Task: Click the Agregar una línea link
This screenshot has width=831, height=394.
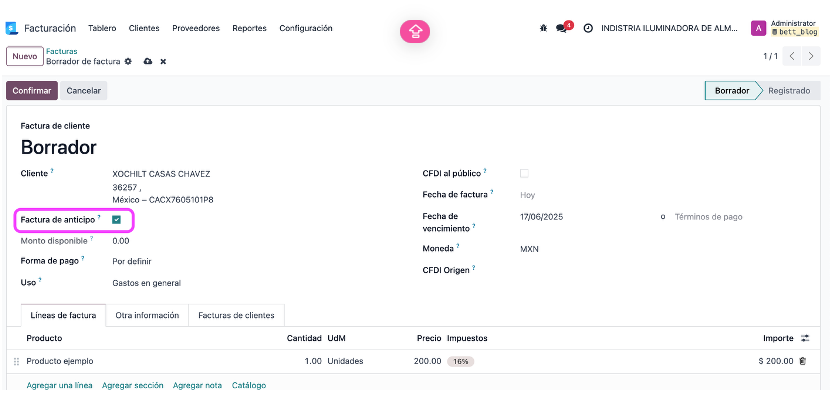Action: 59,386
